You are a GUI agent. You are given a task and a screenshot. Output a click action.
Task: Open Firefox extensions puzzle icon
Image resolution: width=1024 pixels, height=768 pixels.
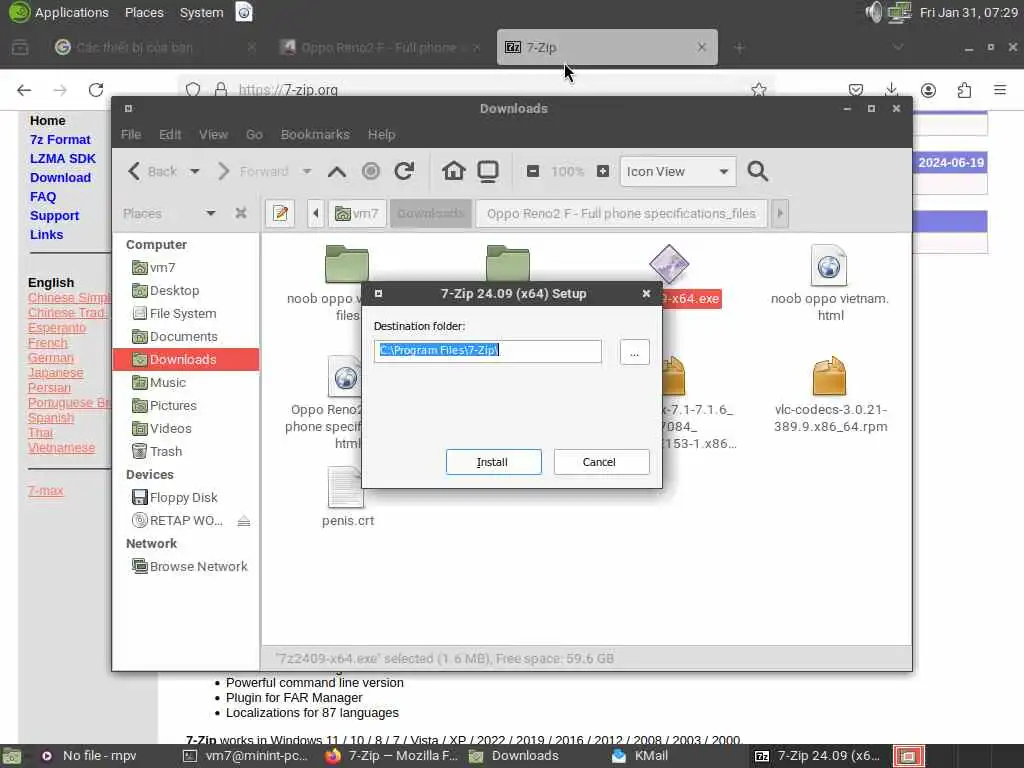(965, 89)
